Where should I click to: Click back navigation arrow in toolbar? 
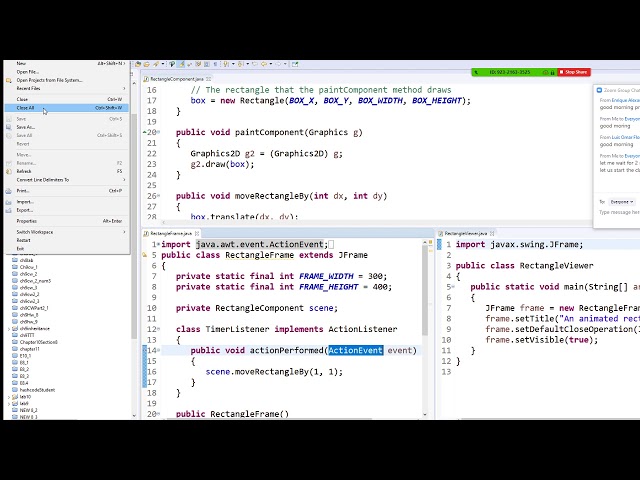pos(264,64)
